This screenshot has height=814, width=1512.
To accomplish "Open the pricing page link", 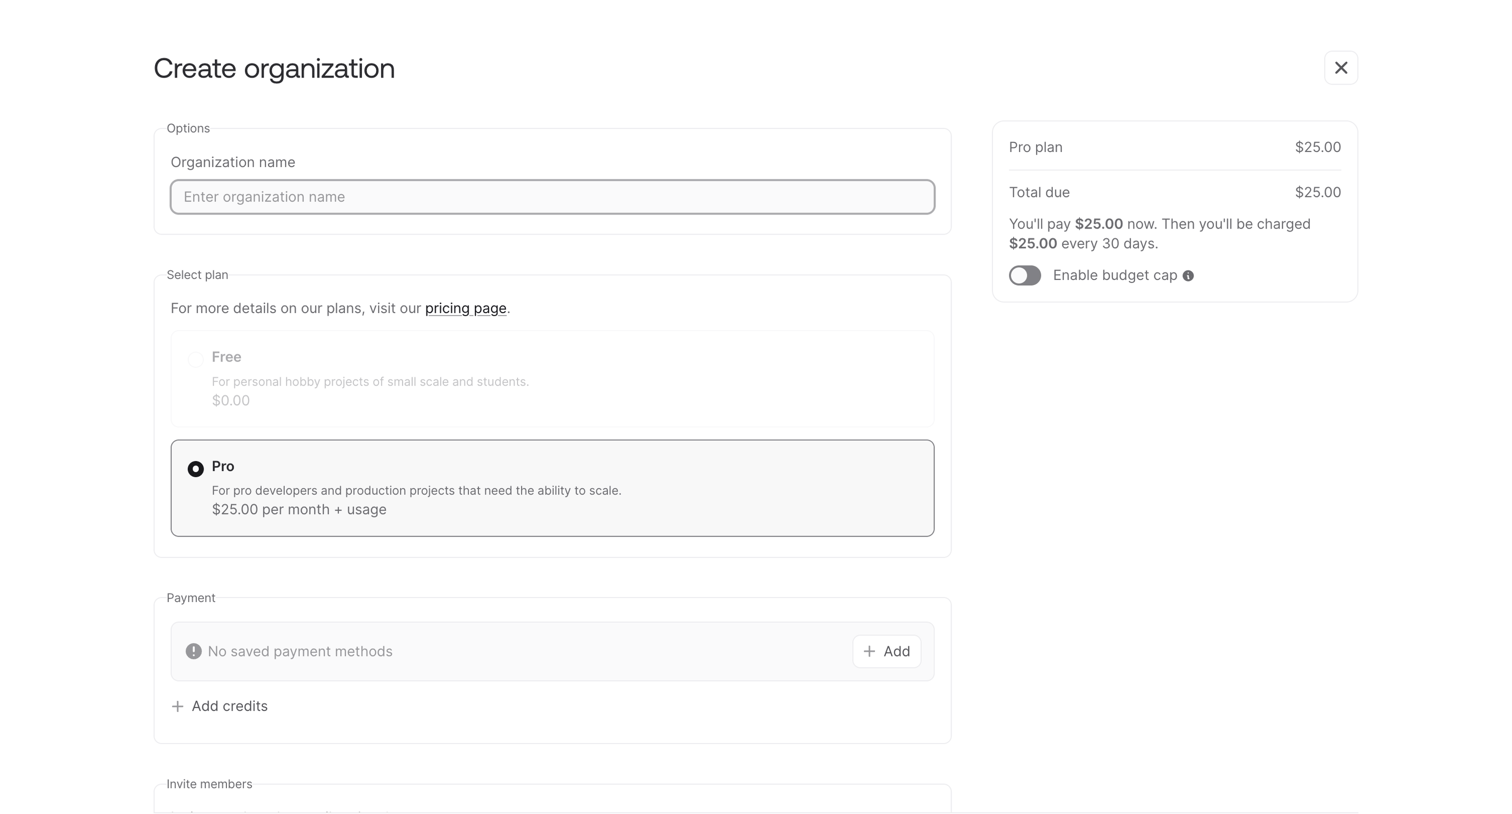I will pos(465,308).
